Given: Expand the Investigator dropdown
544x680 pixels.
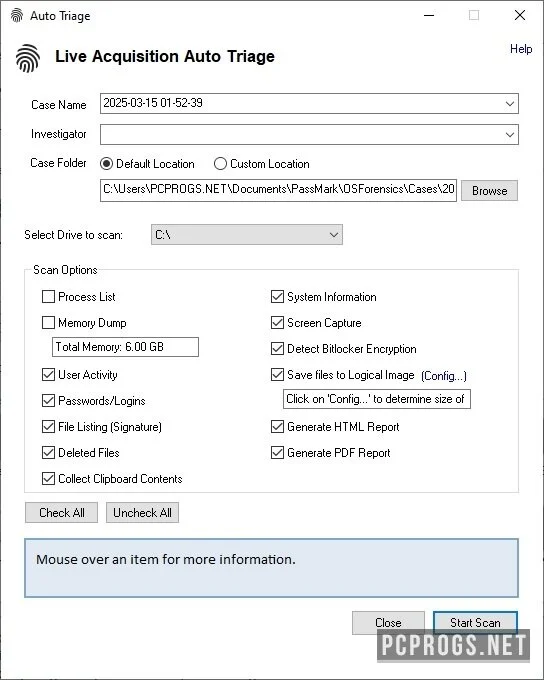Looking at the screenshot, I should [x=510, y=134].
